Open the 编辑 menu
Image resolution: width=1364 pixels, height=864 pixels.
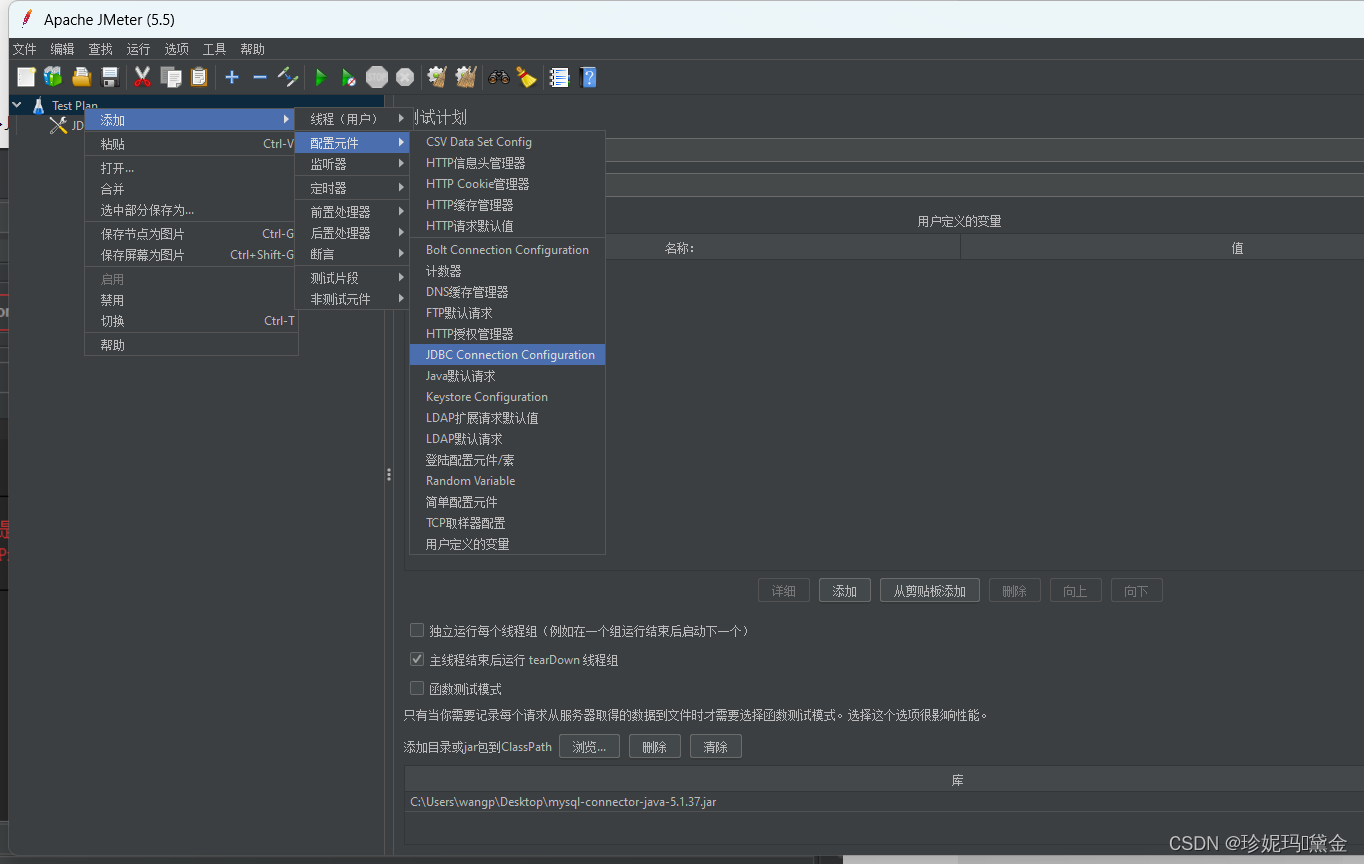pos(62,49)
